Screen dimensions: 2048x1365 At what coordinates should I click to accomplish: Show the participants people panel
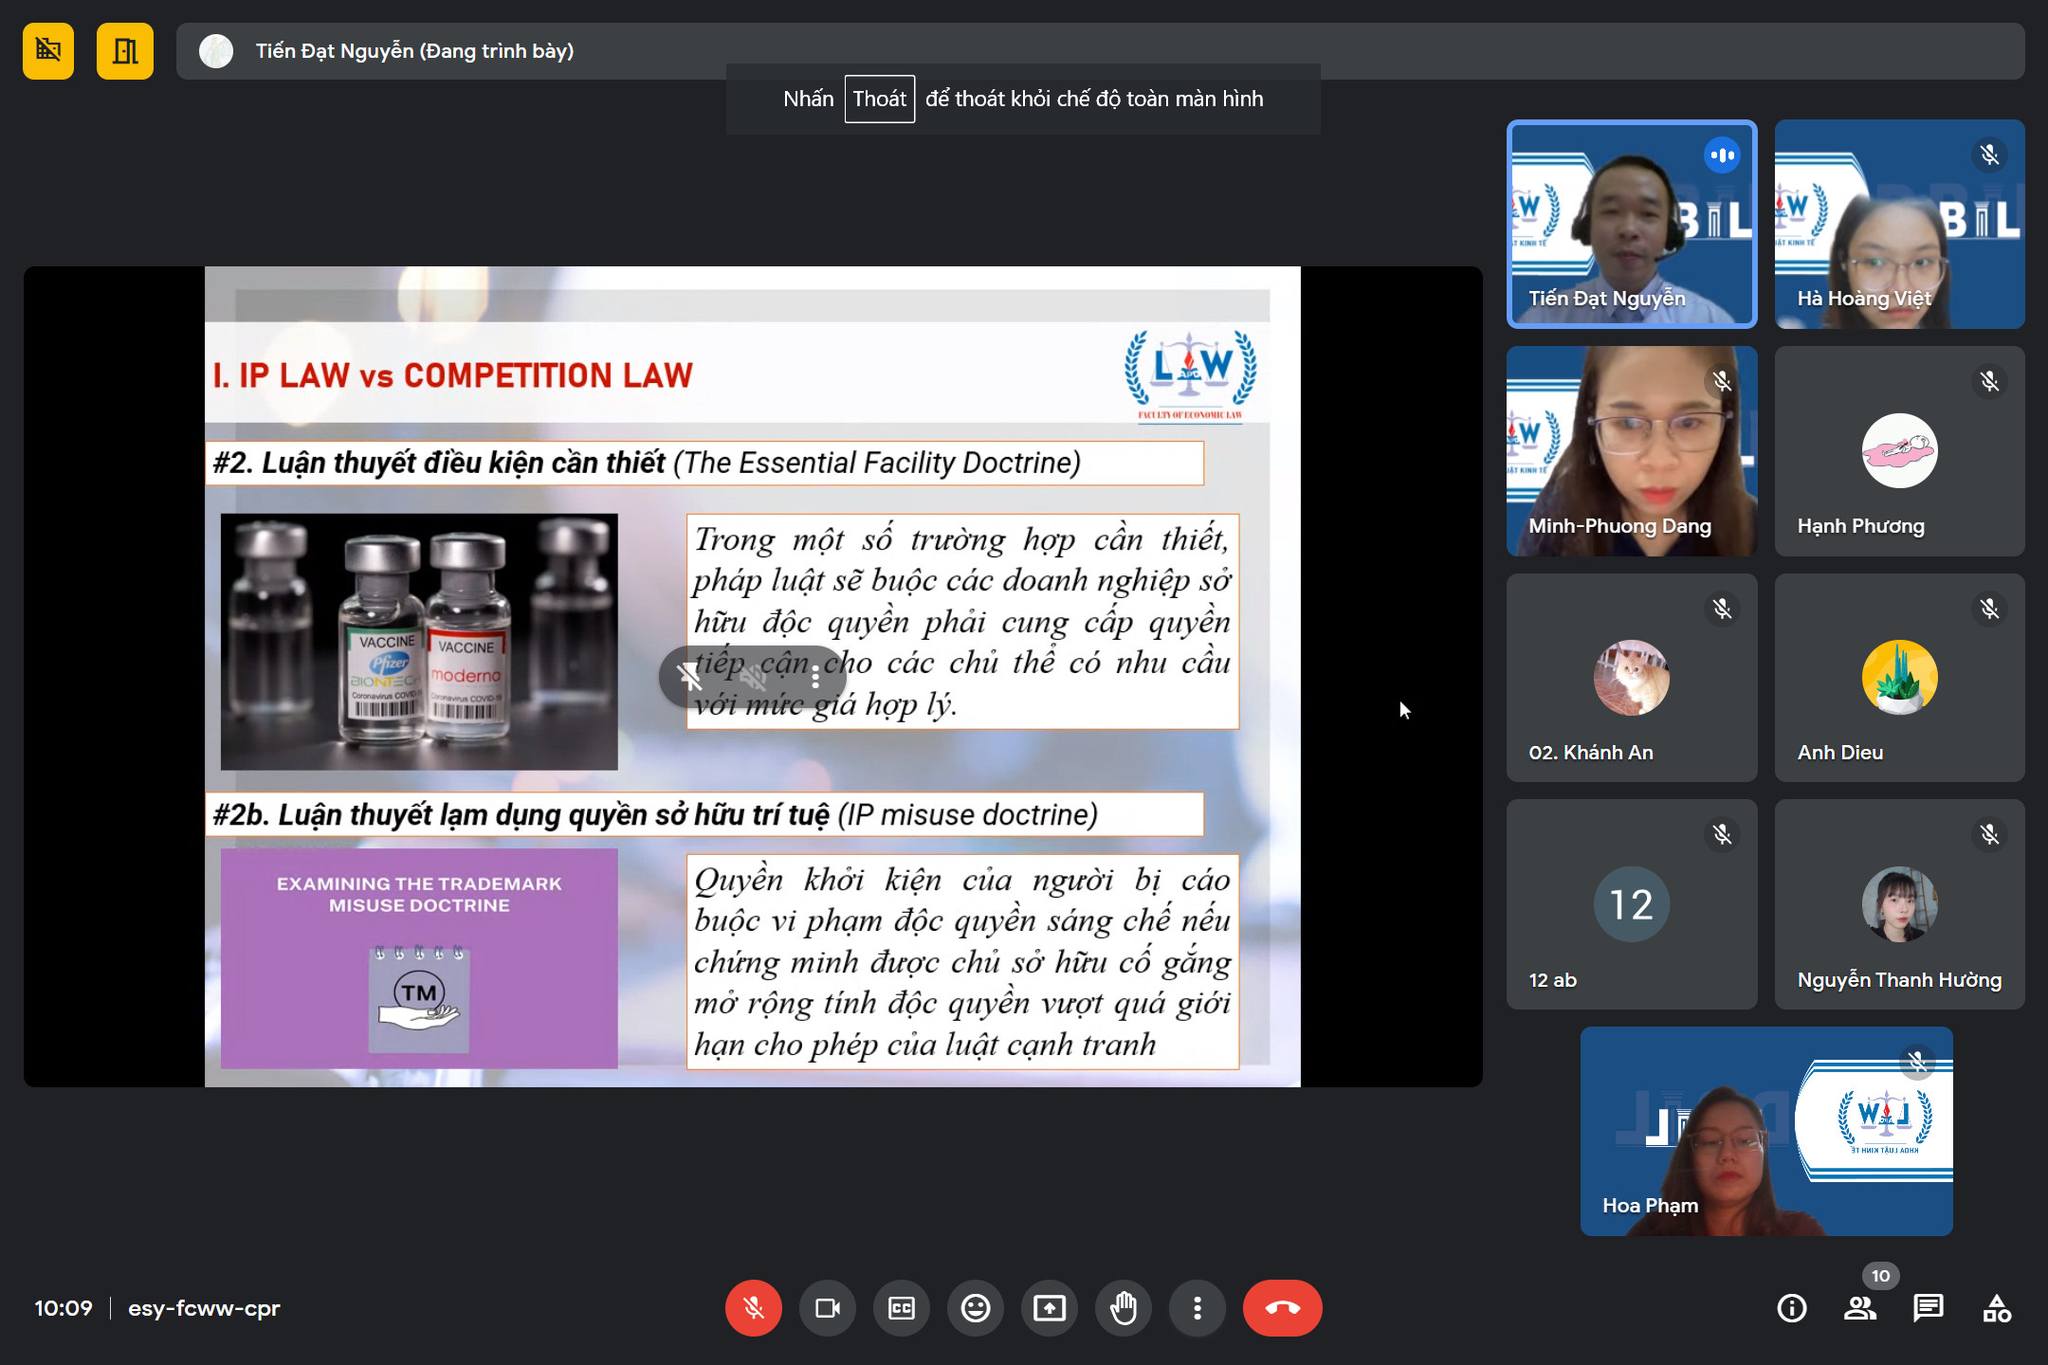coord(1860,1308)
